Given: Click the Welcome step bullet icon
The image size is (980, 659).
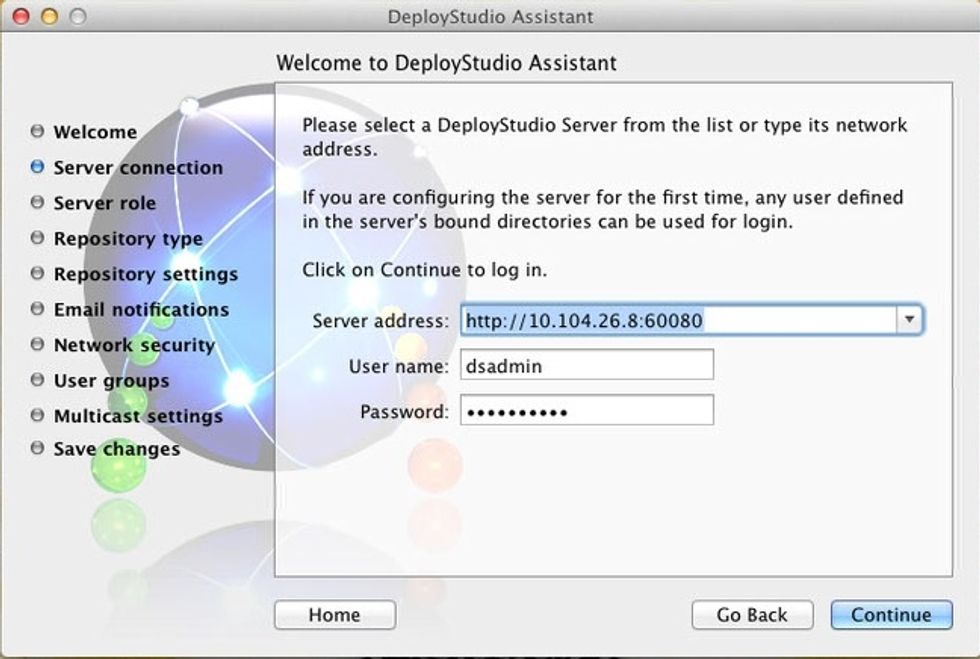Looking at the screenshot, I should pyautogui.click(x=38, y=131).
